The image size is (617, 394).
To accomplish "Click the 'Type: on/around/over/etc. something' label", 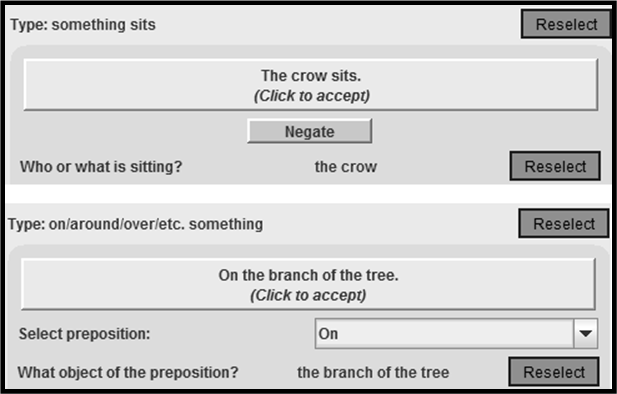I will 136,224.
